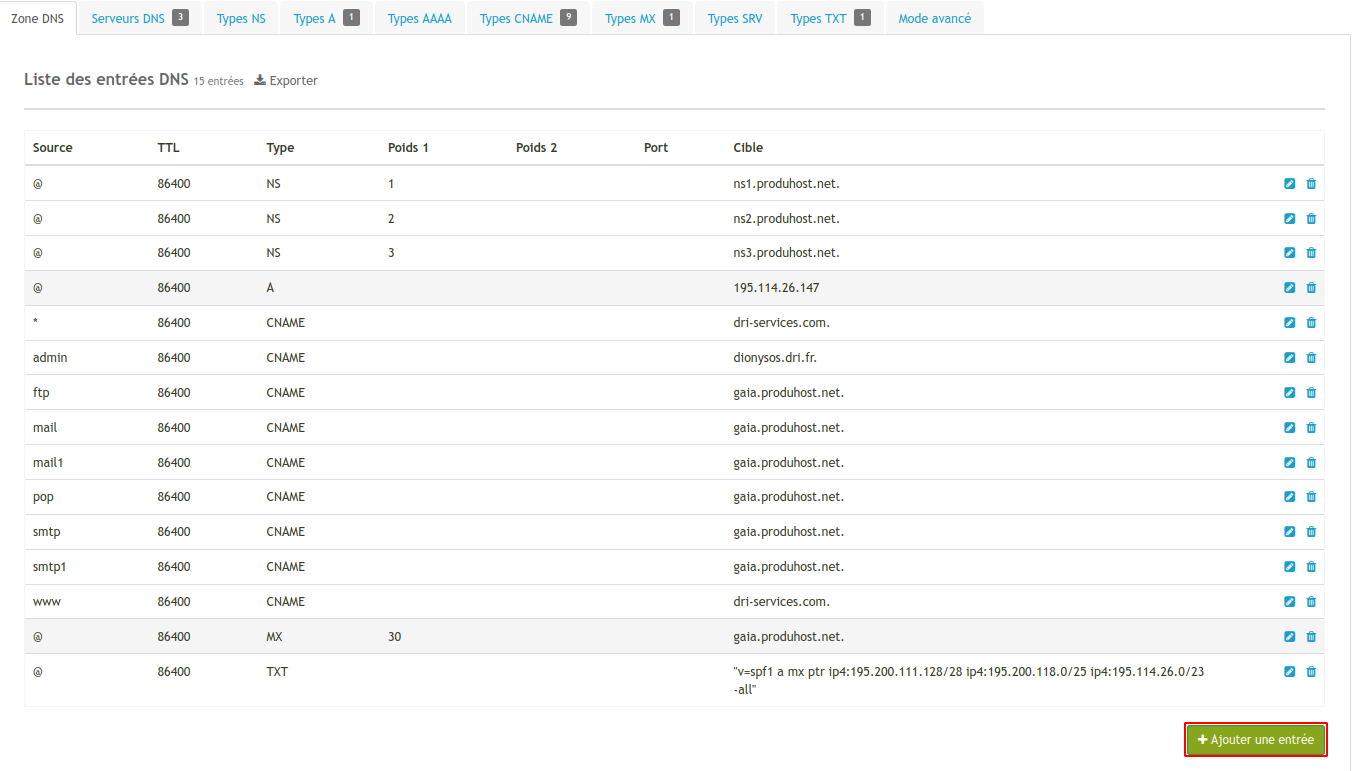
Task: Delete the smtp1 CNAME entry
Action: click(x=1311, y=567)
